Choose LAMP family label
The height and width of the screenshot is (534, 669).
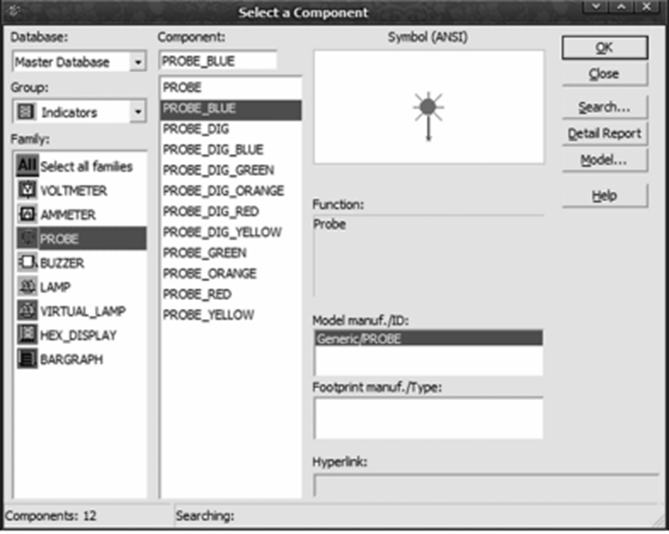tap(55, 287)
